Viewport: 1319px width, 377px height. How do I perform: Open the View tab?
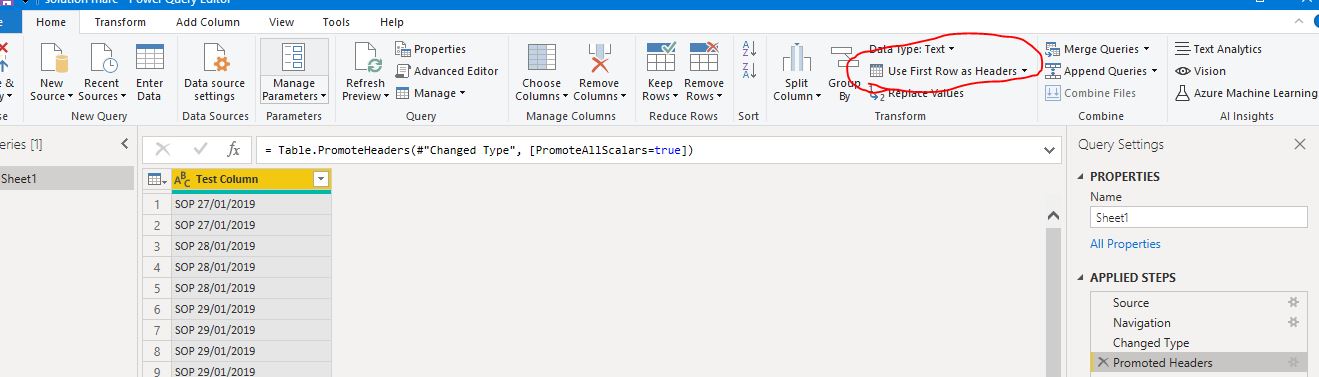pos(281,21)
